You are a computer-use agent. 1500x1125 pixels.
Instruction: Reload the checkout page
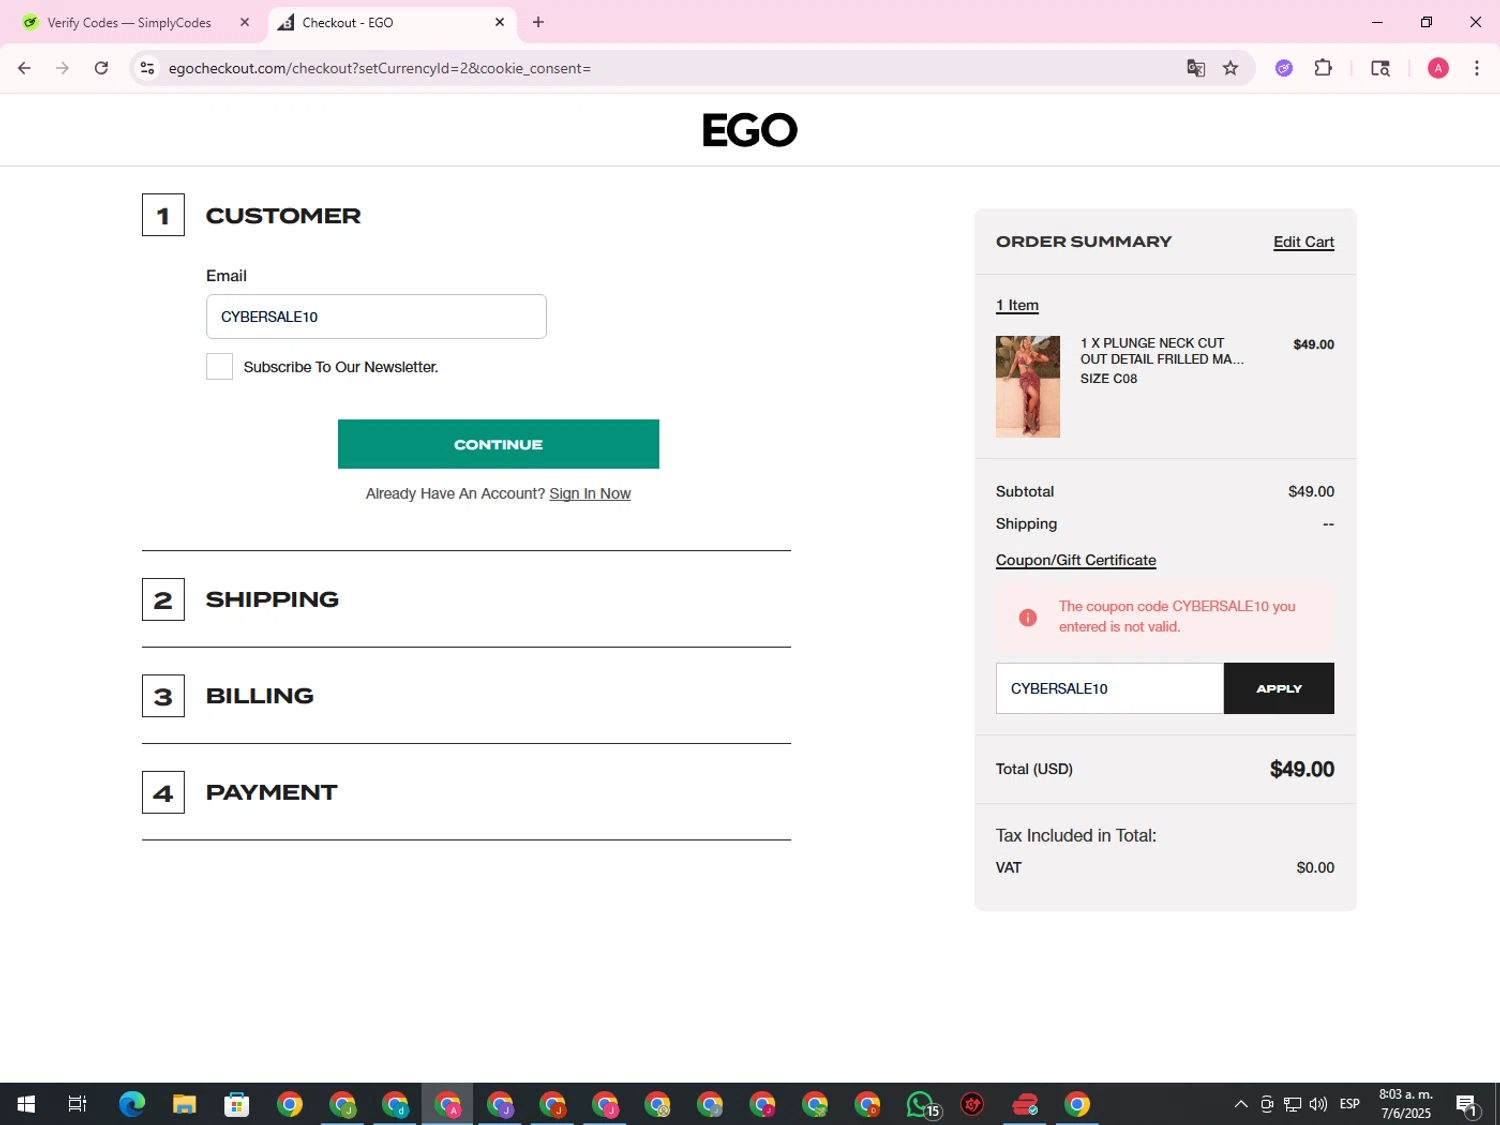pyautogui.click(x=101, y=68)
